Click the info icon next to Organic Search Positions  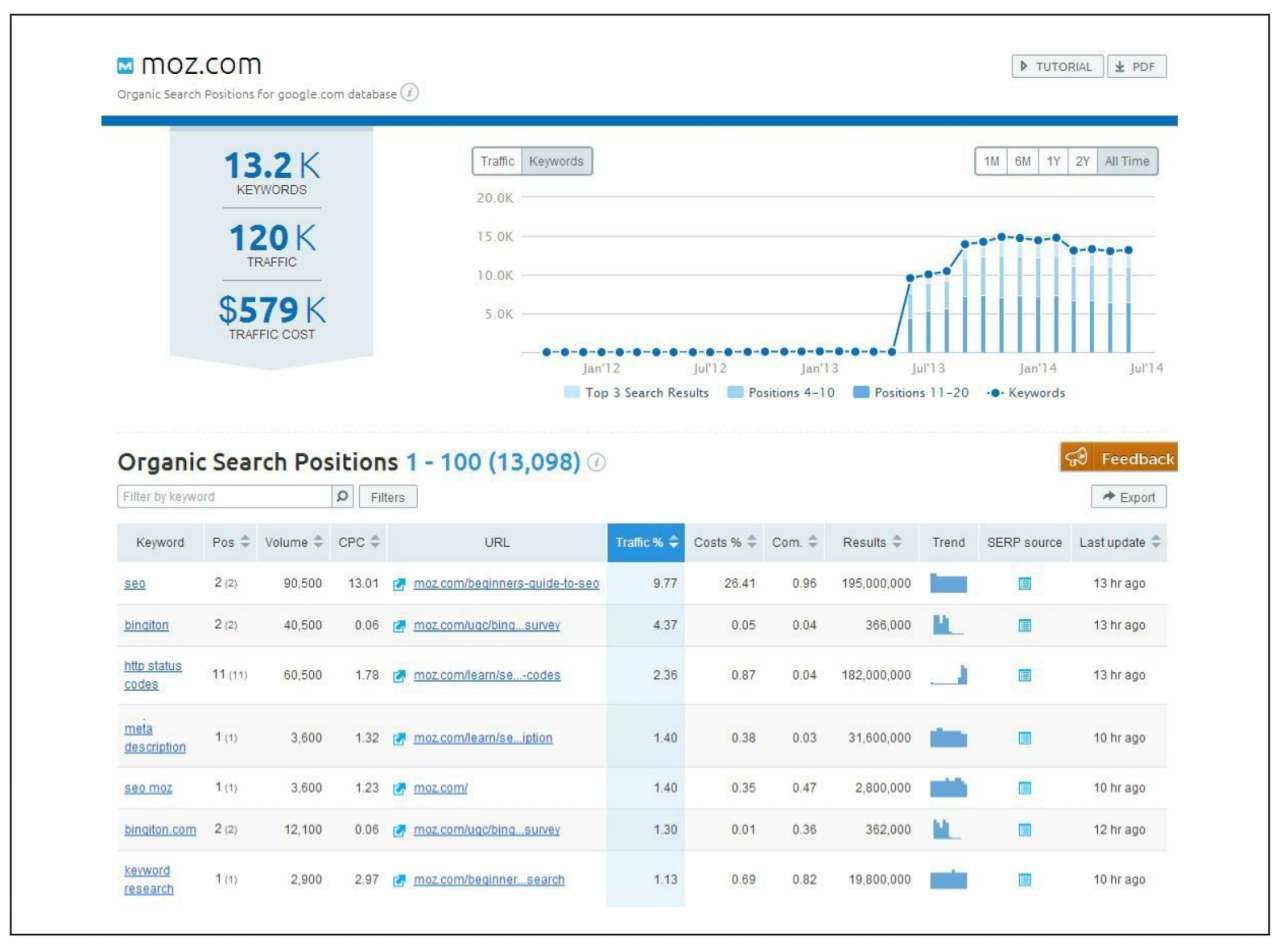[x=597, y=463]
